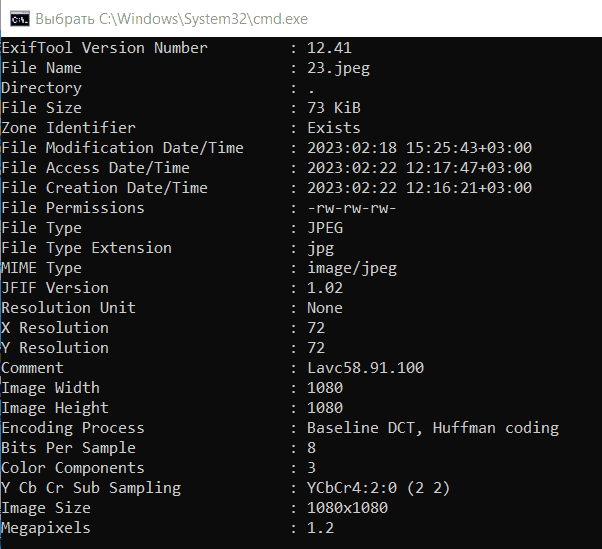Click the File Type Extension value jpg

pyautogui.click(x=320, y=248)
